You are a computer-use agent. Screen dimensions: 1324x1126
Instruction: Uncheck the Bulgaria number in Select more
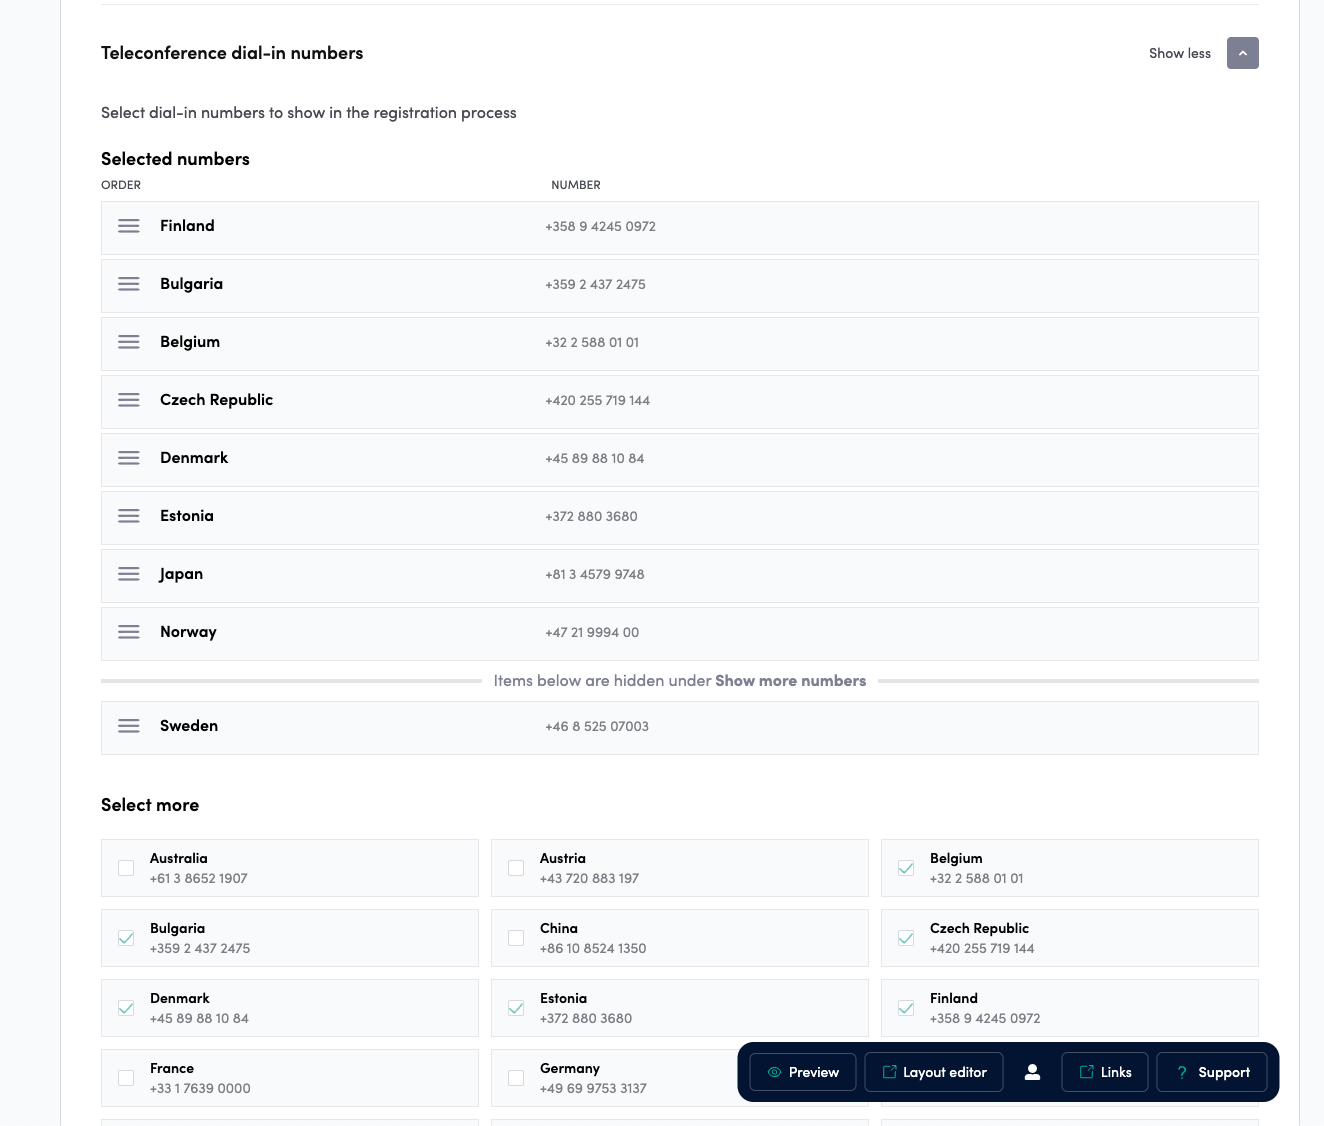click(x=126, y=938)
